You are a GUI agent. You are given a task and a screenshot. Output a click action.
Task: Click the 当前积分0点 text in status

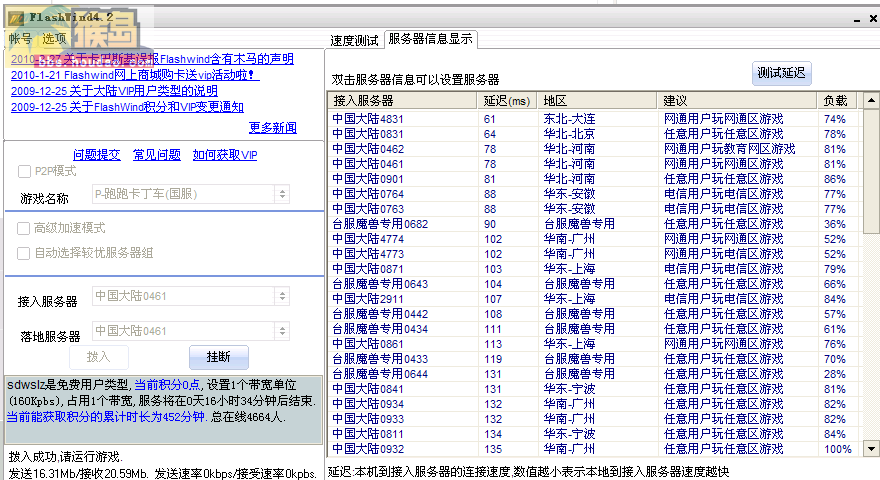click(167, 385)
